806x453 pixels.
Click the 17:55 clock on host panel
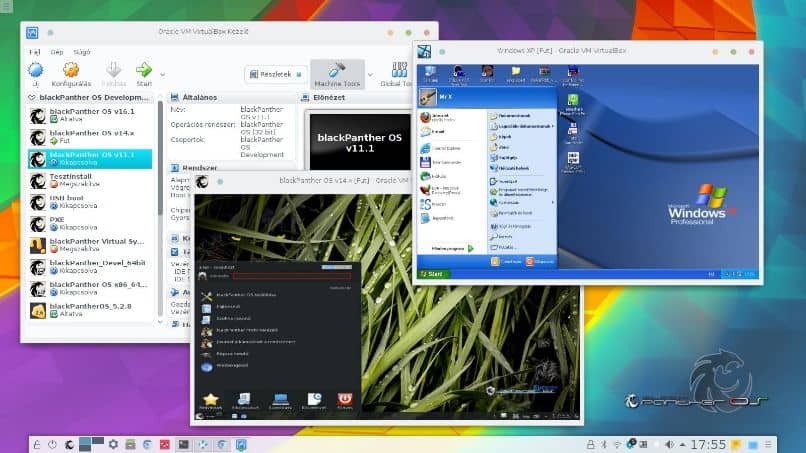tap(708, 444)
